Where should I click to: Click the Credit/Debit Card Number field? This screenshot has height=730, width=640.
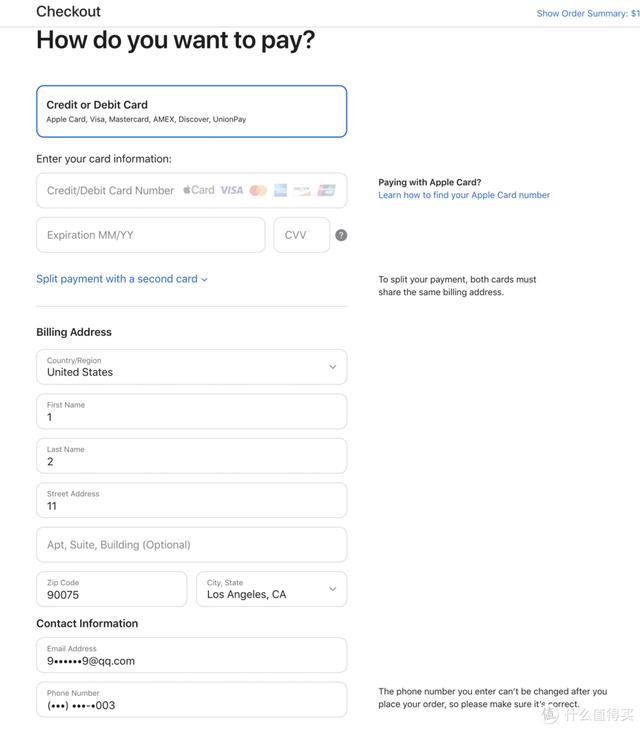pos(110,190)
